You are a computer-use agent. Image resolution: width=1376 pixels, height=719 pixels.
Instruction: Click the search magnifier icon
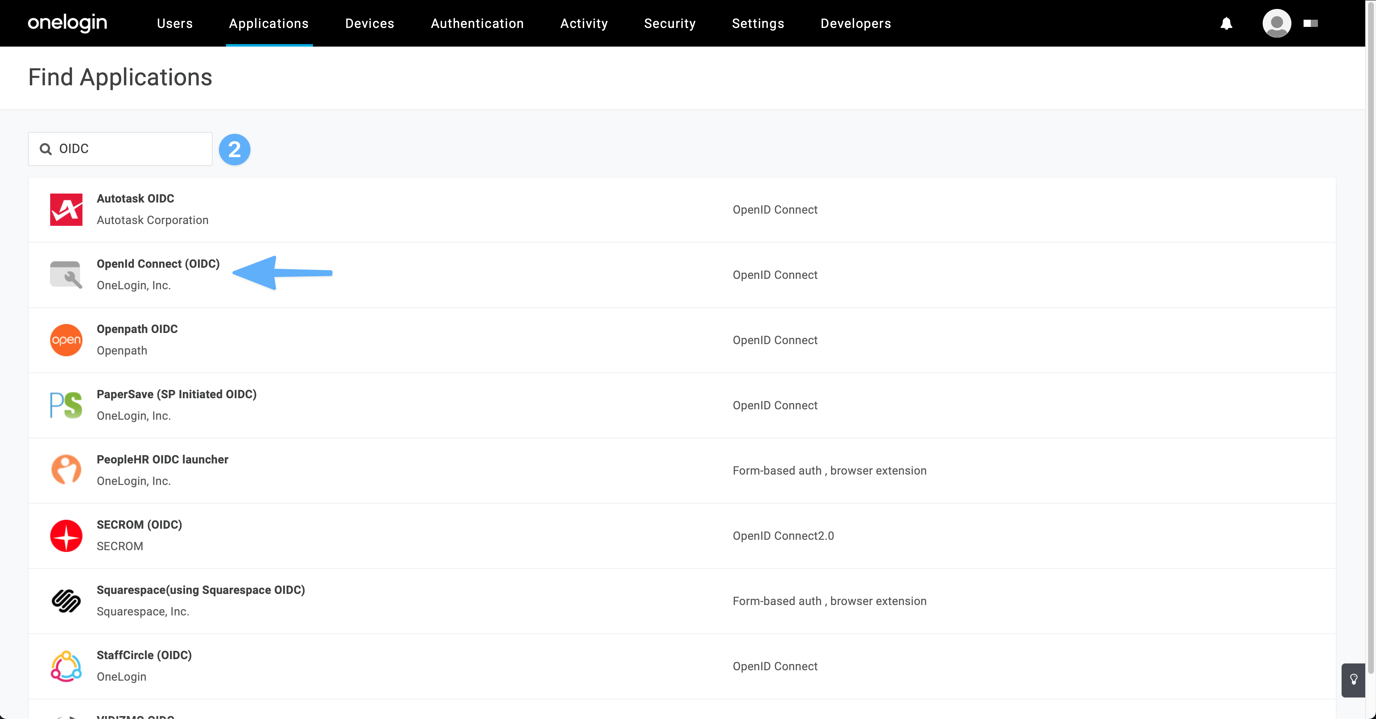[45, 149]
